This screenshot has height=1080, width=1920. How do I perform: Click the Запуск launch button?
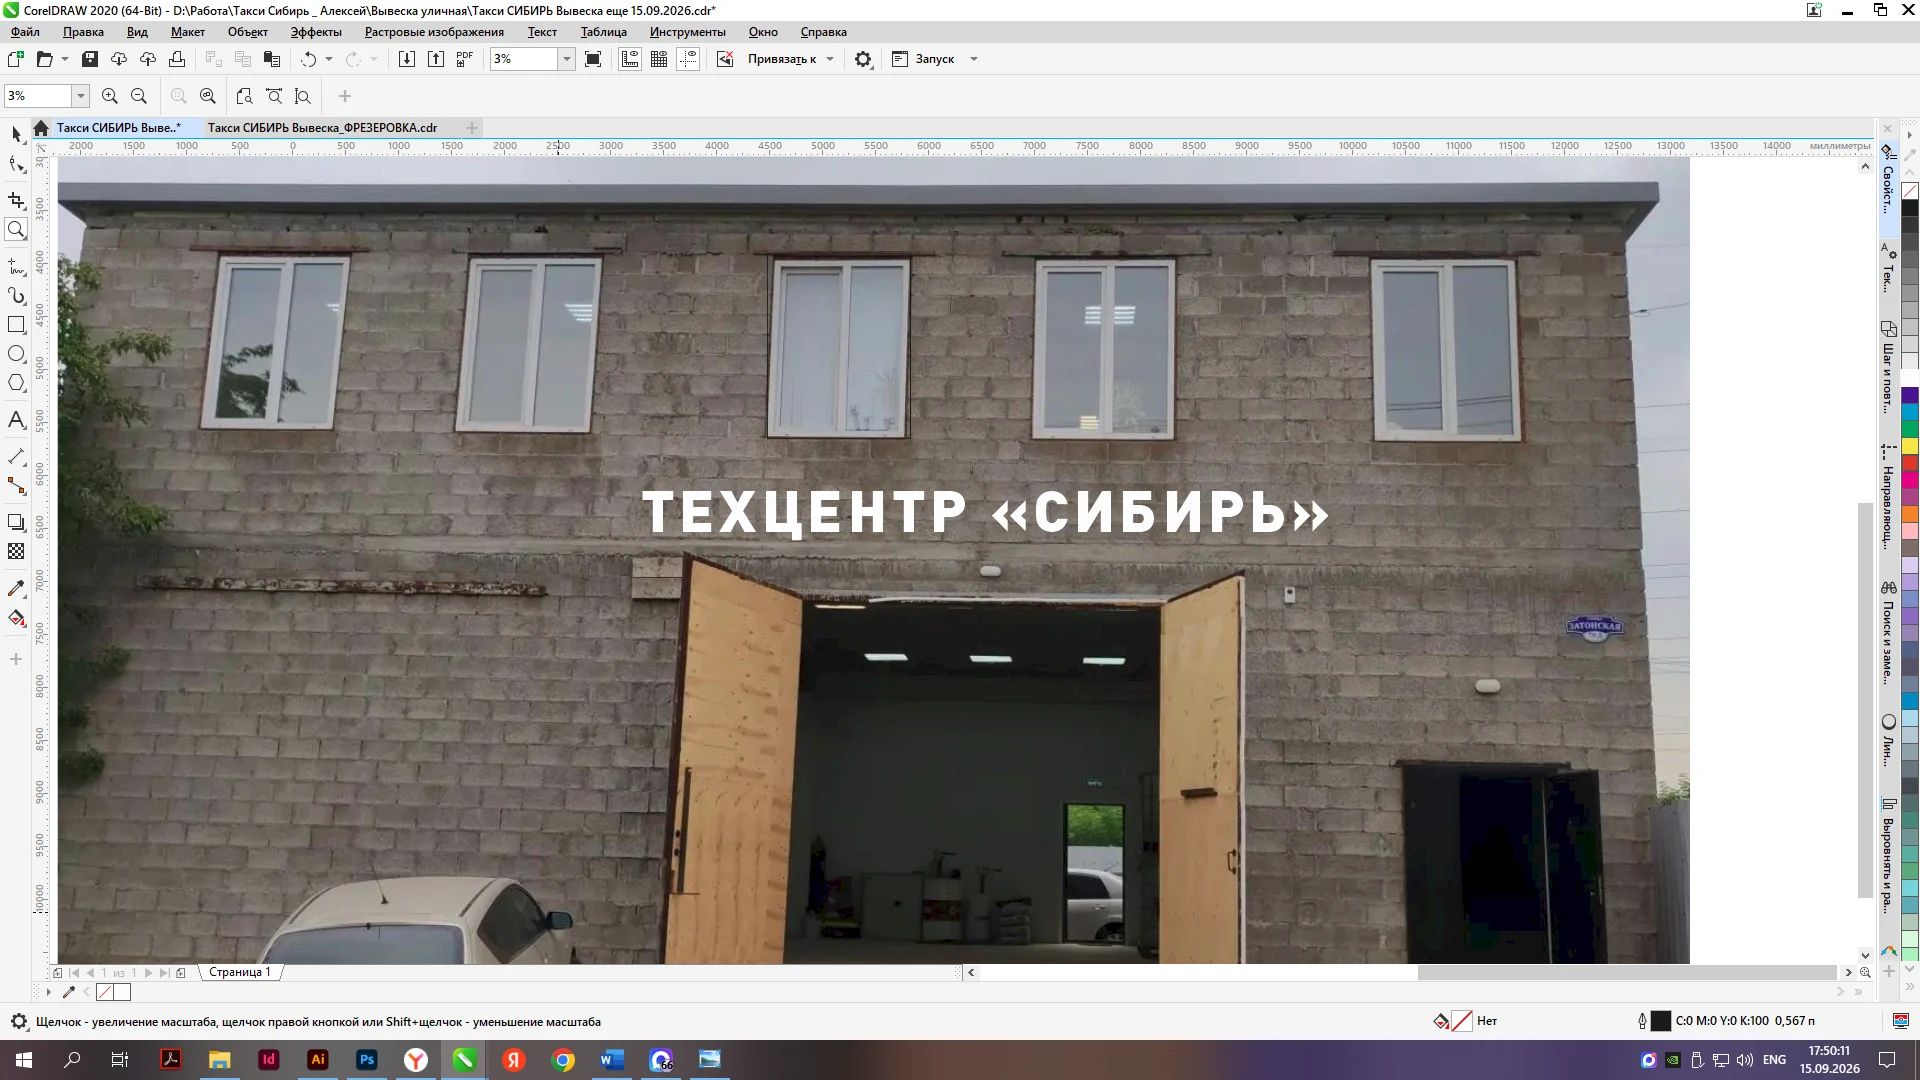923,59
